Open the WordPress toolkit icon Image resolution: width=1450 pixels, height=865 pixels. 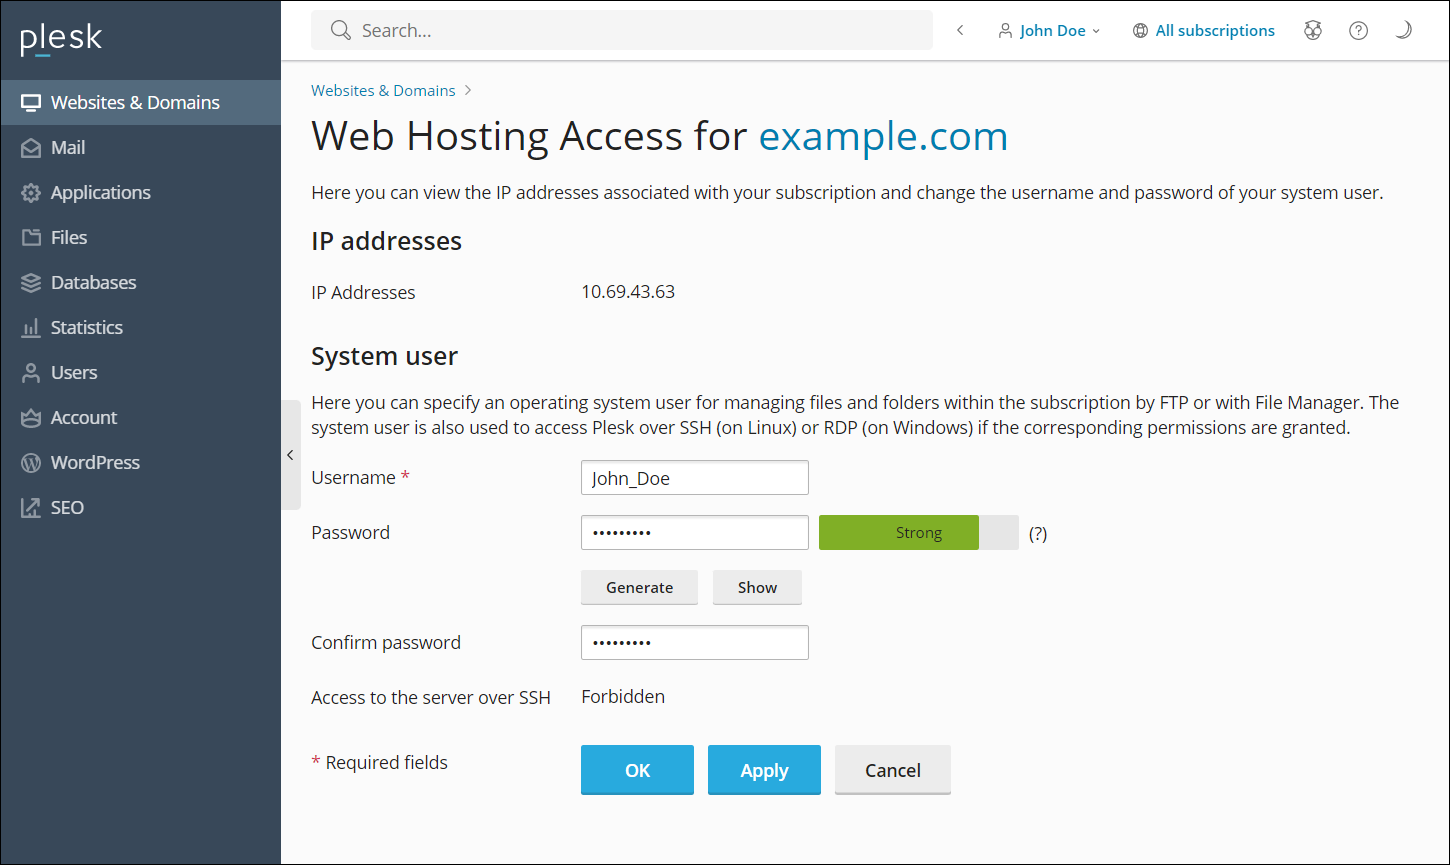30,462
